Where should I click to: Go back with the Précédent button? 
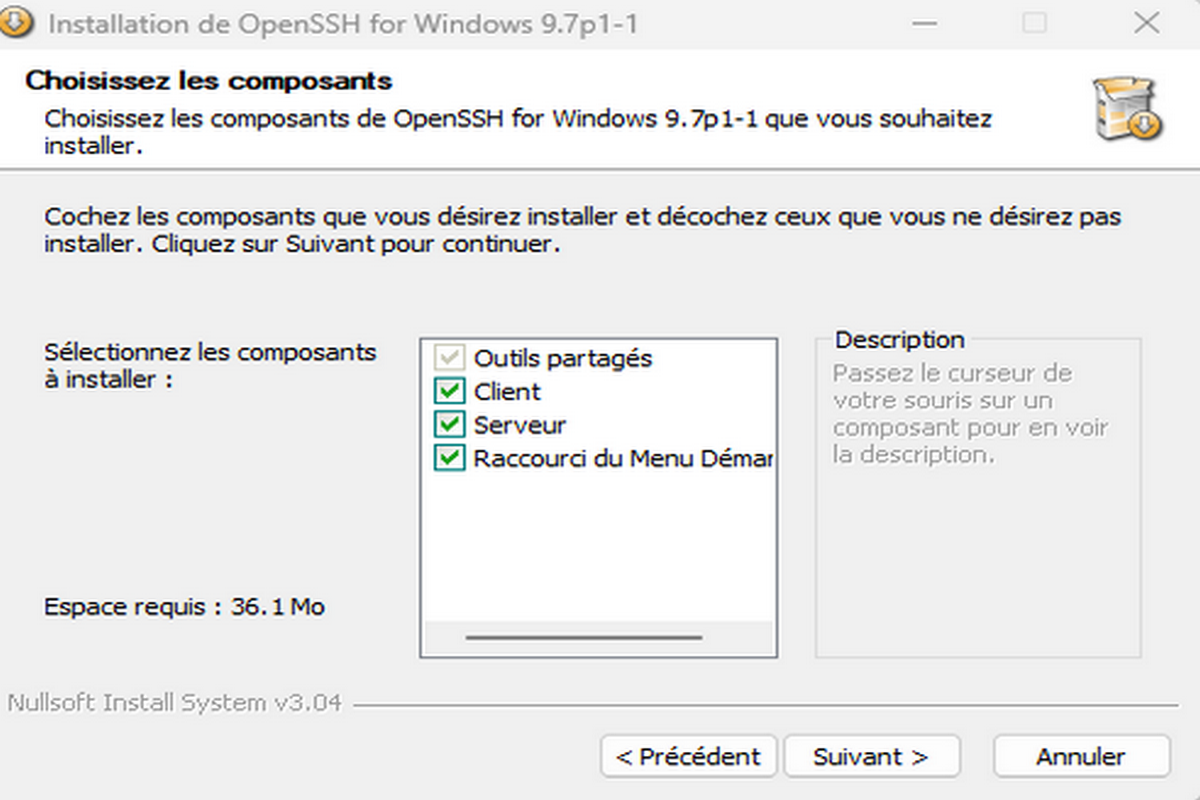coord(688,757)
